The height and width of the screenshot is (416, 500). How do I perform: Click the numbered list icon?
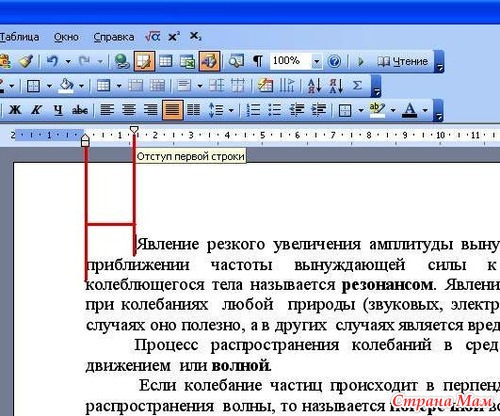pos(253,110)
